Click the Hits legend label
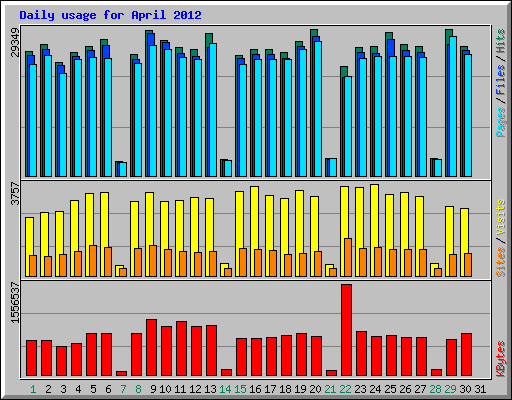This screenshot has height=400, width=512. pyautogui.click(x=501, y=41)
